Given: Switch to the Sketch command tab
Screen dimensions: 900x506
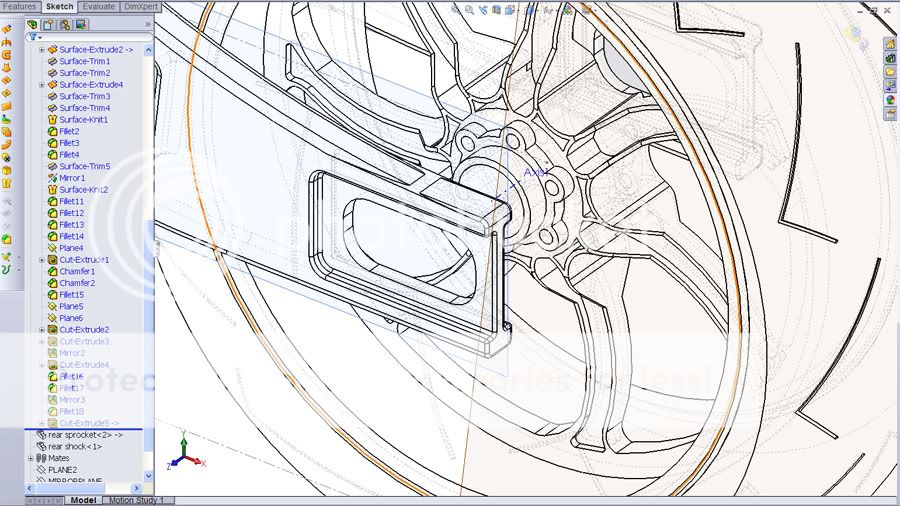Looking at the screenshot, I should pos(59,6).
